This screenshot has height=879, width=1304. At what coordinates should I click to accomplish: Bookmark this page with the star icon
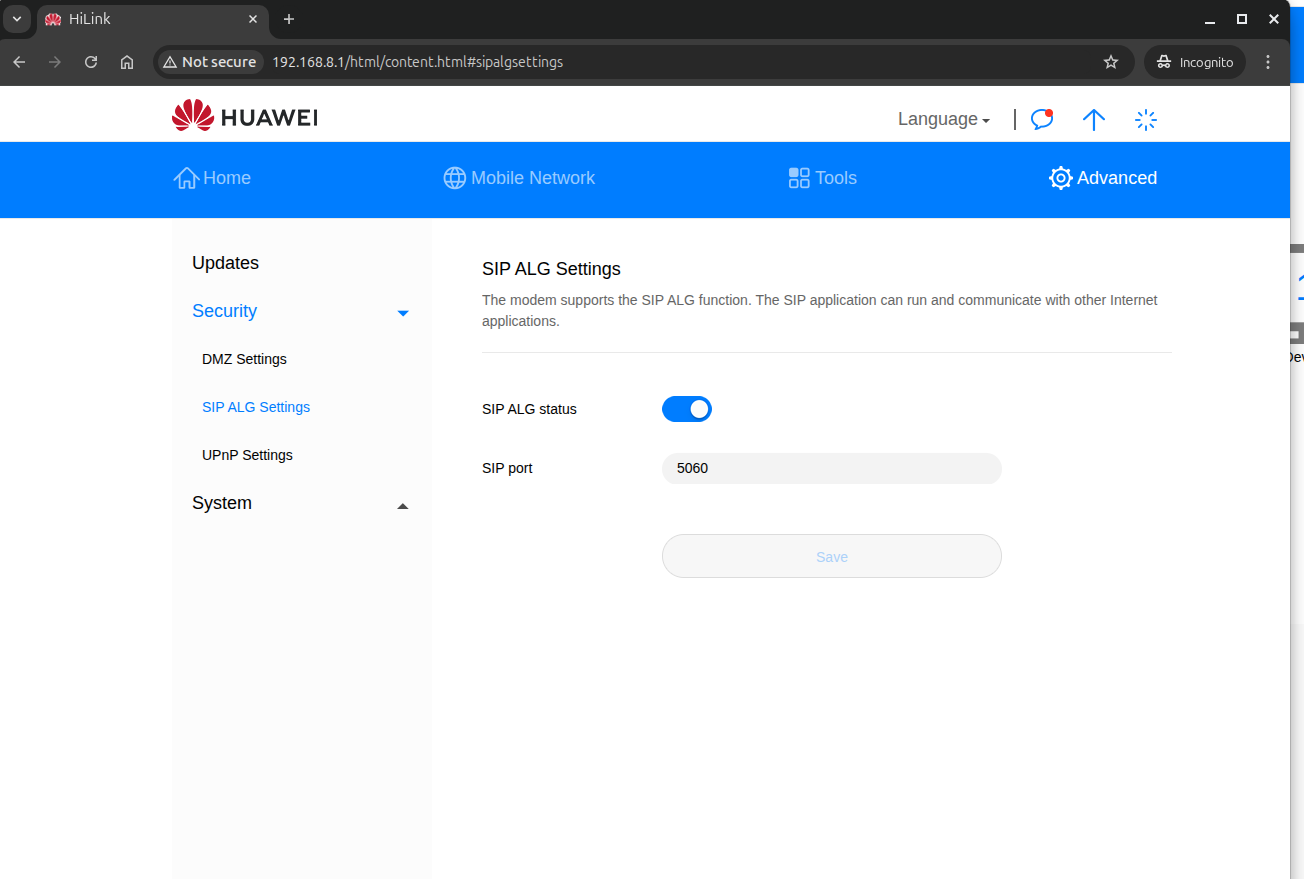pos(1111,62)
